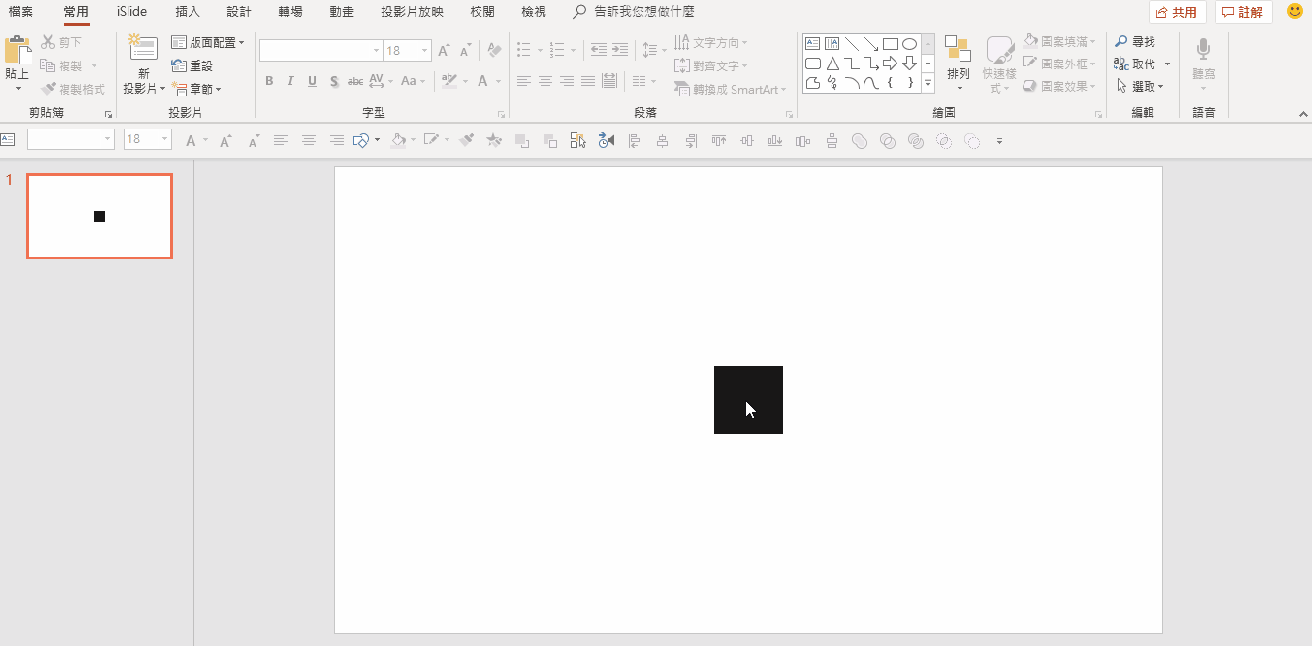Toggle Underline formatting in ribbon
This screenshot has height=646, width=1312.
(312, 81)
